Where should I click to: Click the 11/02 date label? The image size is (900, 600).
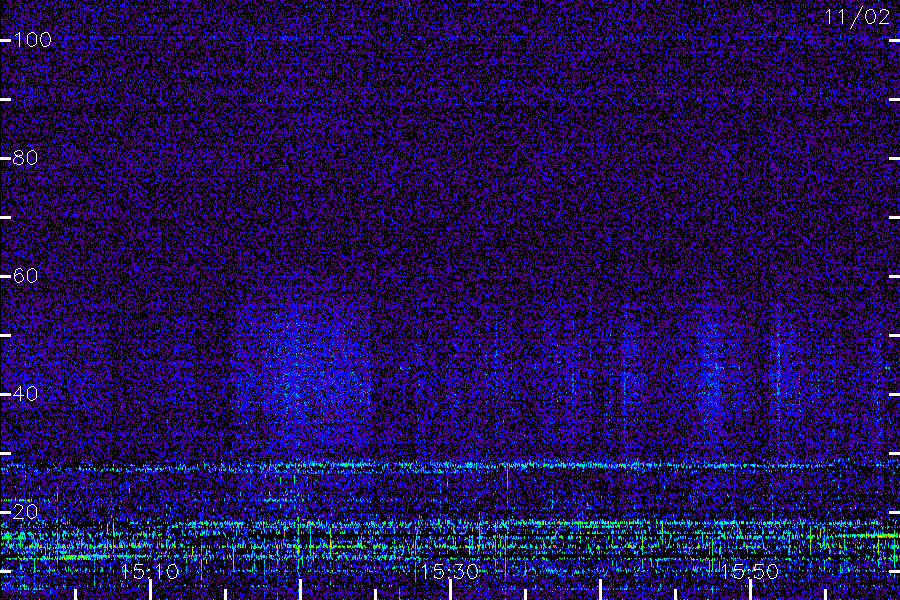click(x=858, y=17)
